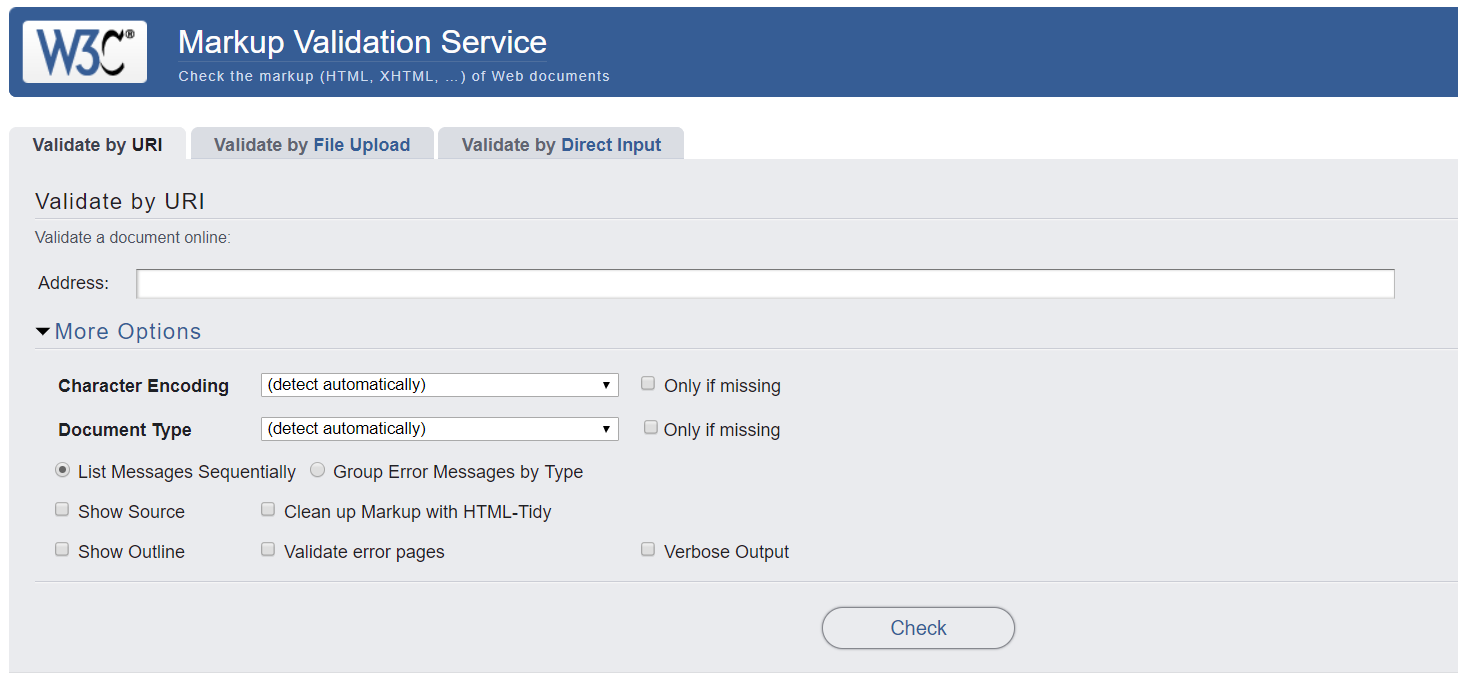Select Group Error Messages by Type
This screenshot has height=680, width=1458.
tap(317, 469)
